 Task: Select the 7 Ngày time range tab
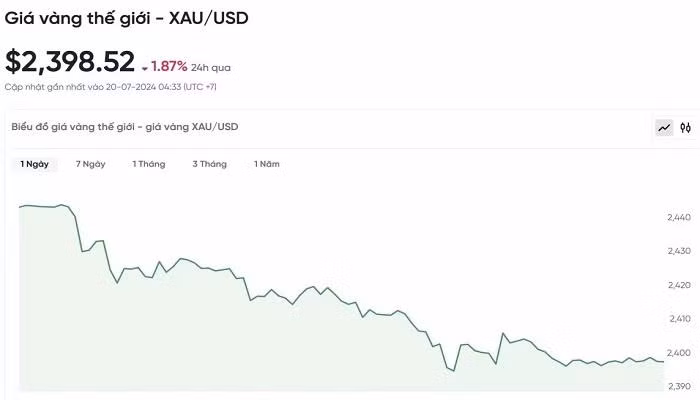click(90, 164)
